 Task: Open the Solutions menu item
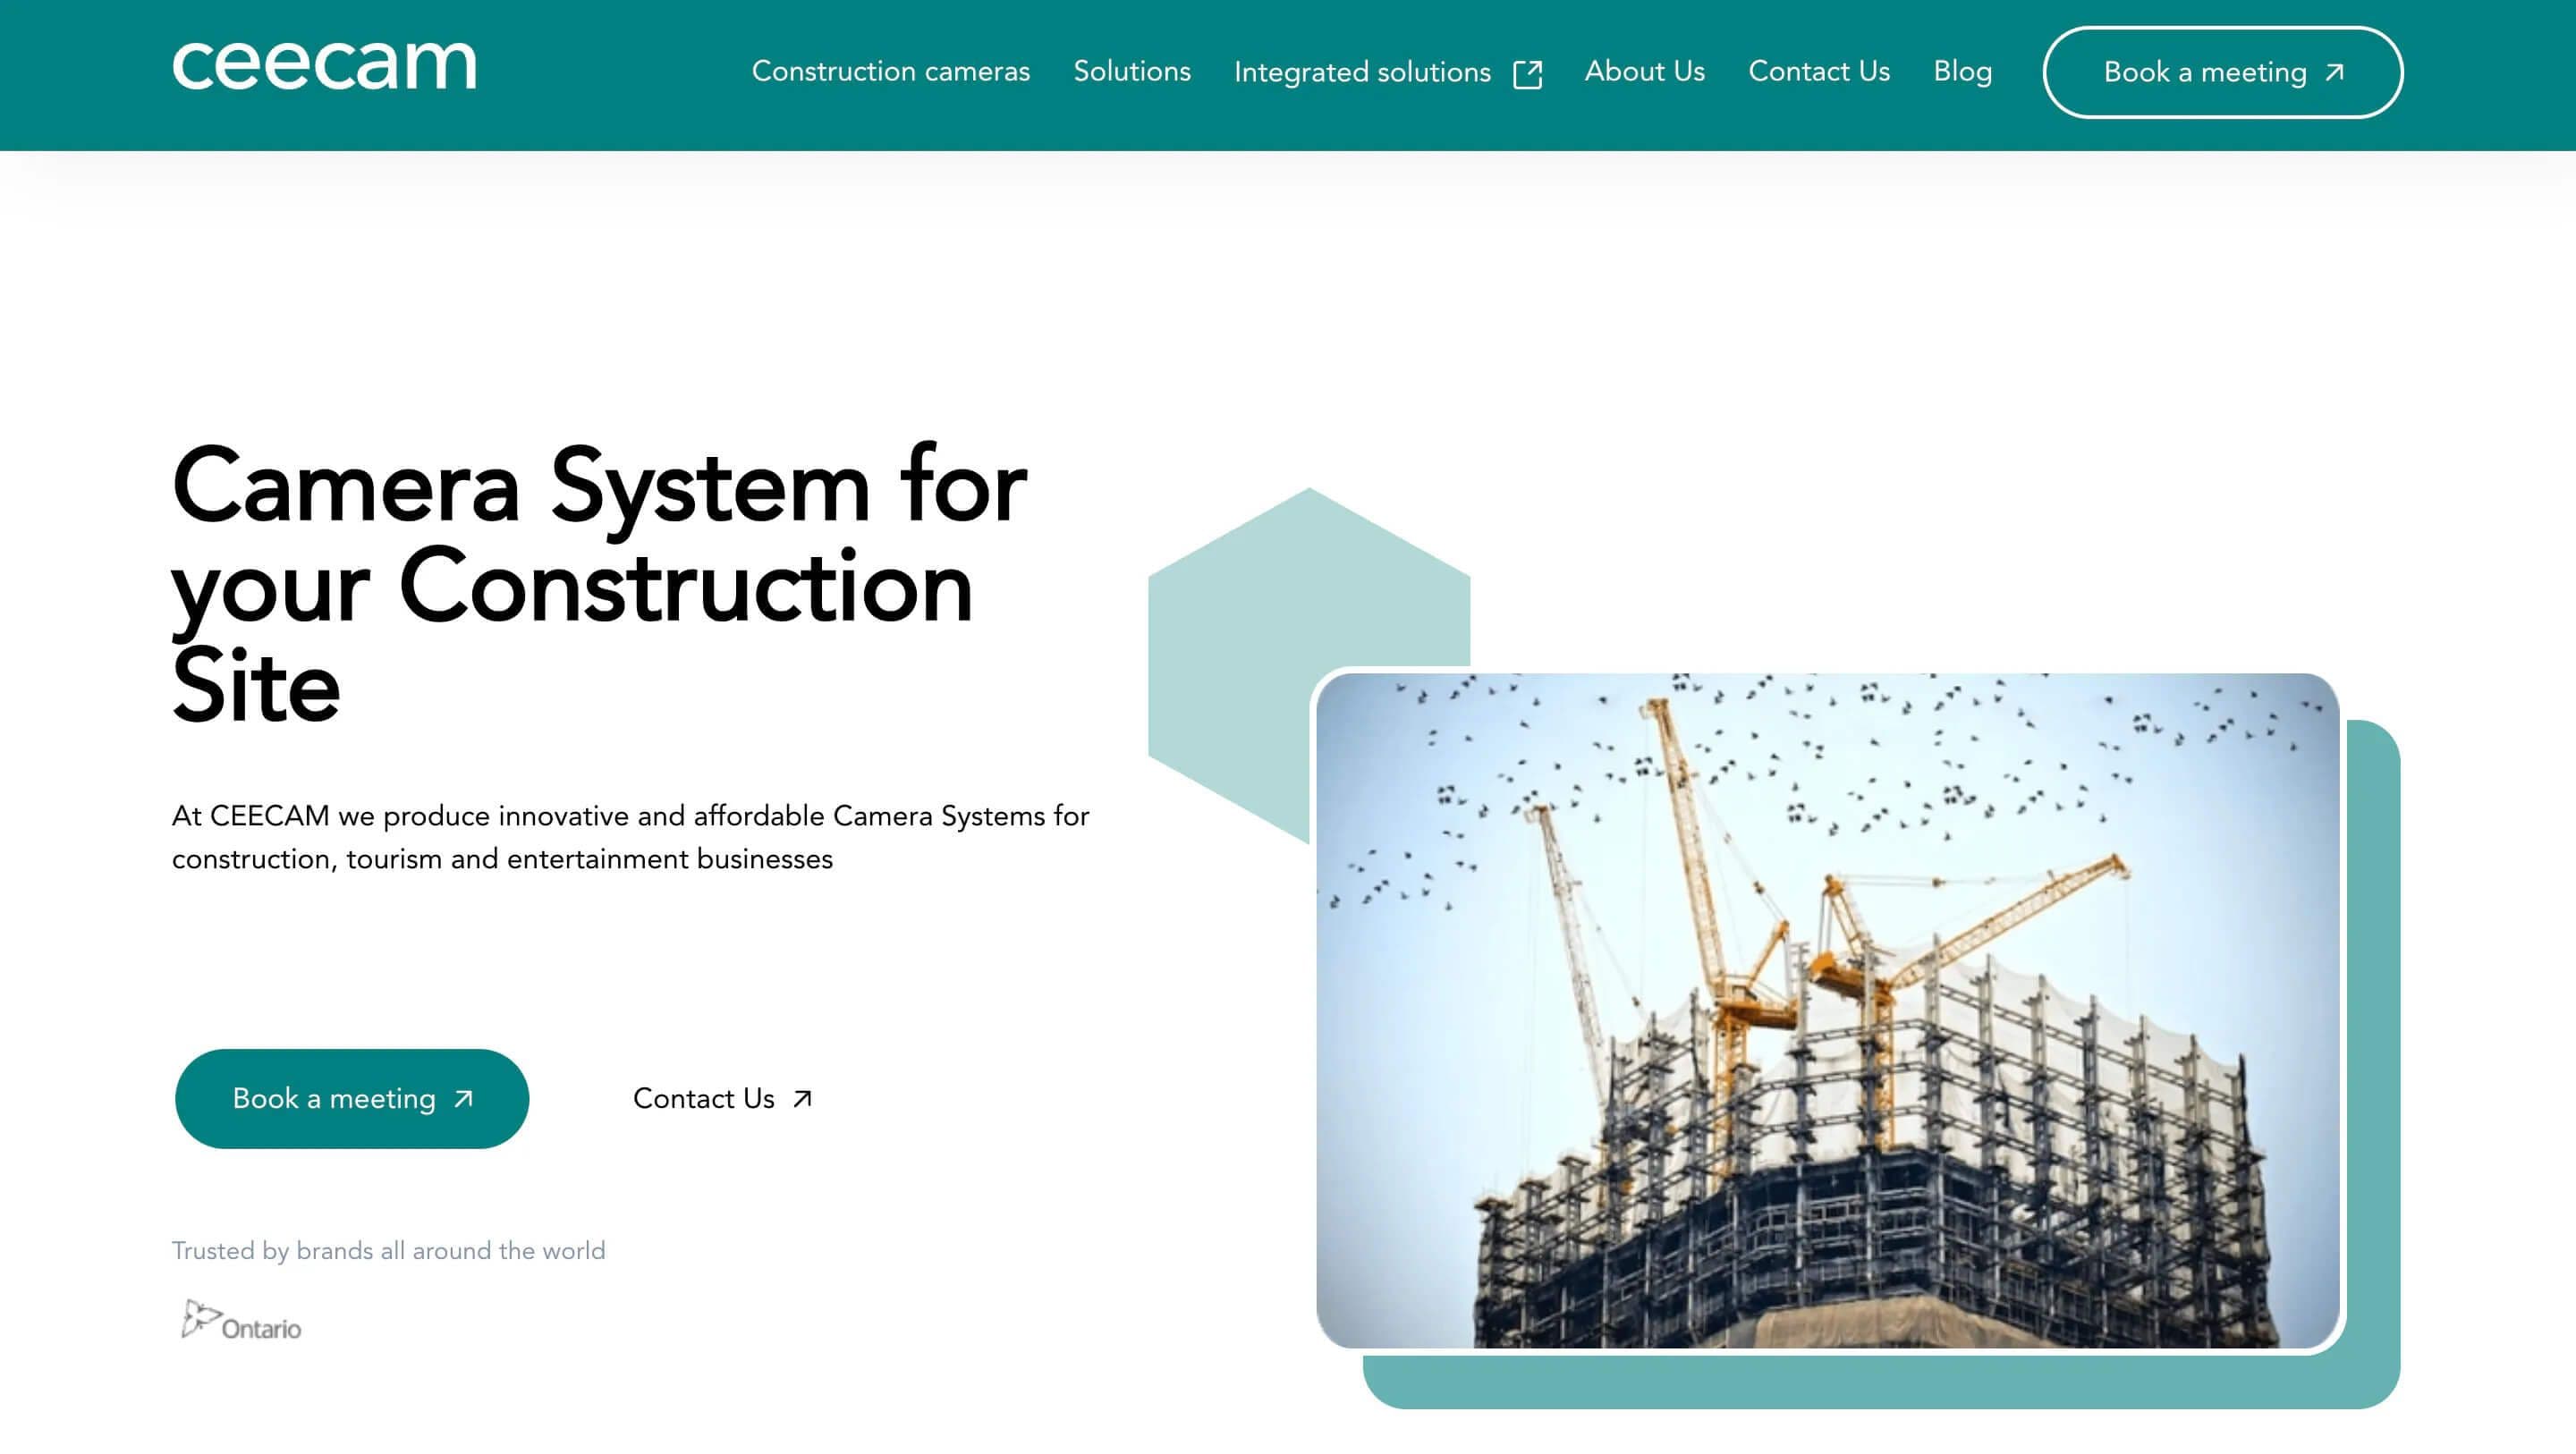tap(1131, 72)
